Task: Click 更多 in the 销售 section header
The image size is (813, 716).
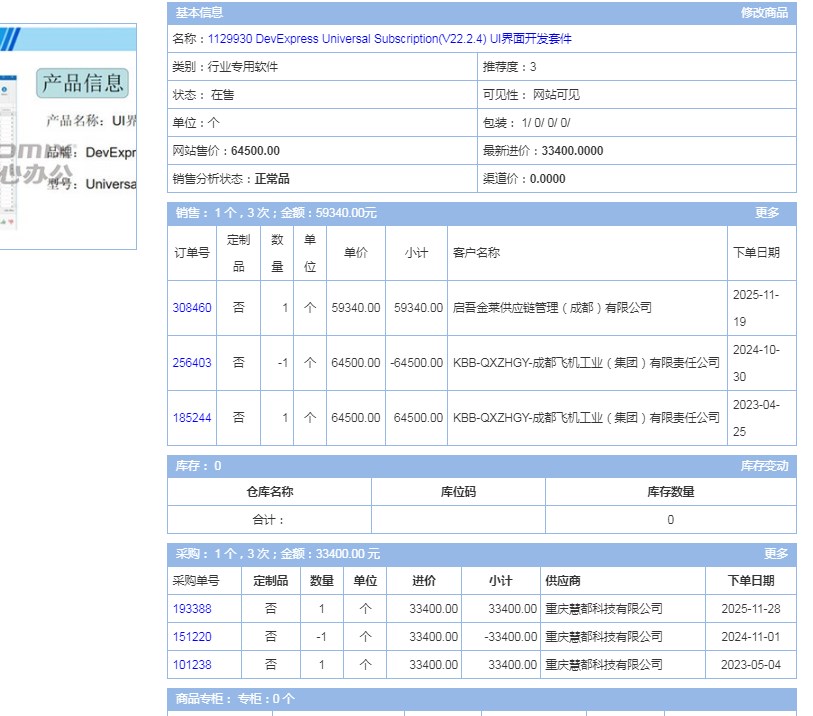Action: click(x=766, y=213)
